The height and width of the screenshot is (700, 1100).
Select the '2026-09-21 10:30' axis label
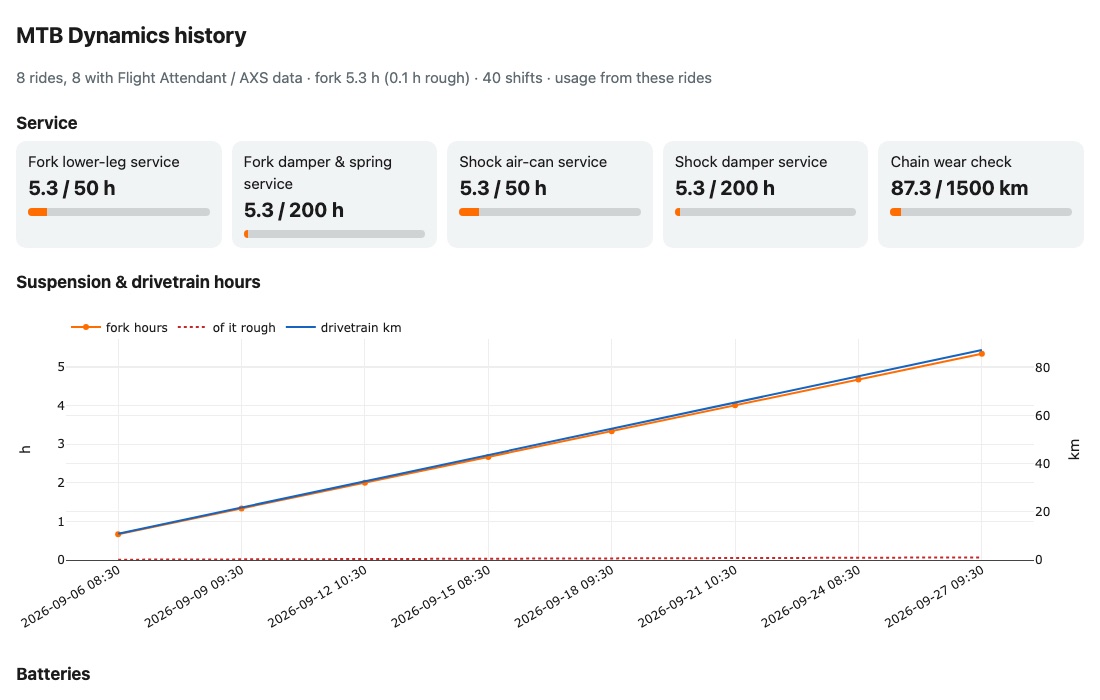coord(688,597)
